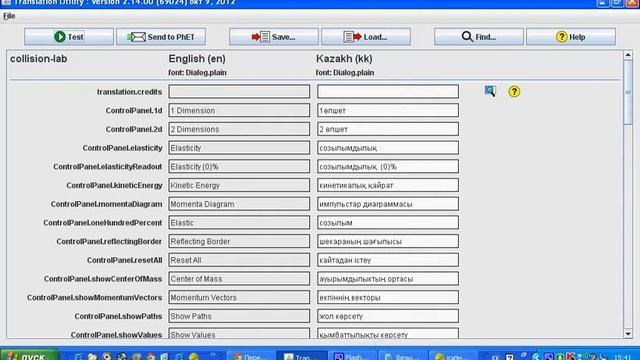Click the 'collision-lab' project heading
Image resolution: width=640 pixels, height=360 pixels.
click(39, 59)
